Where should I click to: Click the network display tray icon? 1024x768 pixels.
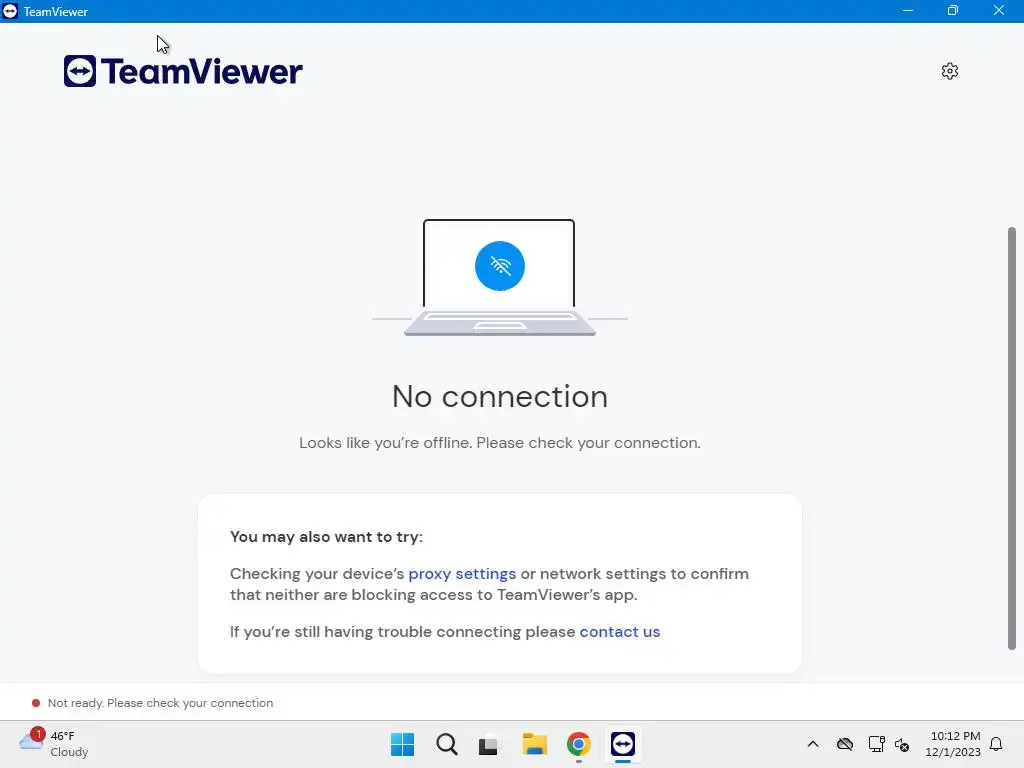[x=876, y=744]
